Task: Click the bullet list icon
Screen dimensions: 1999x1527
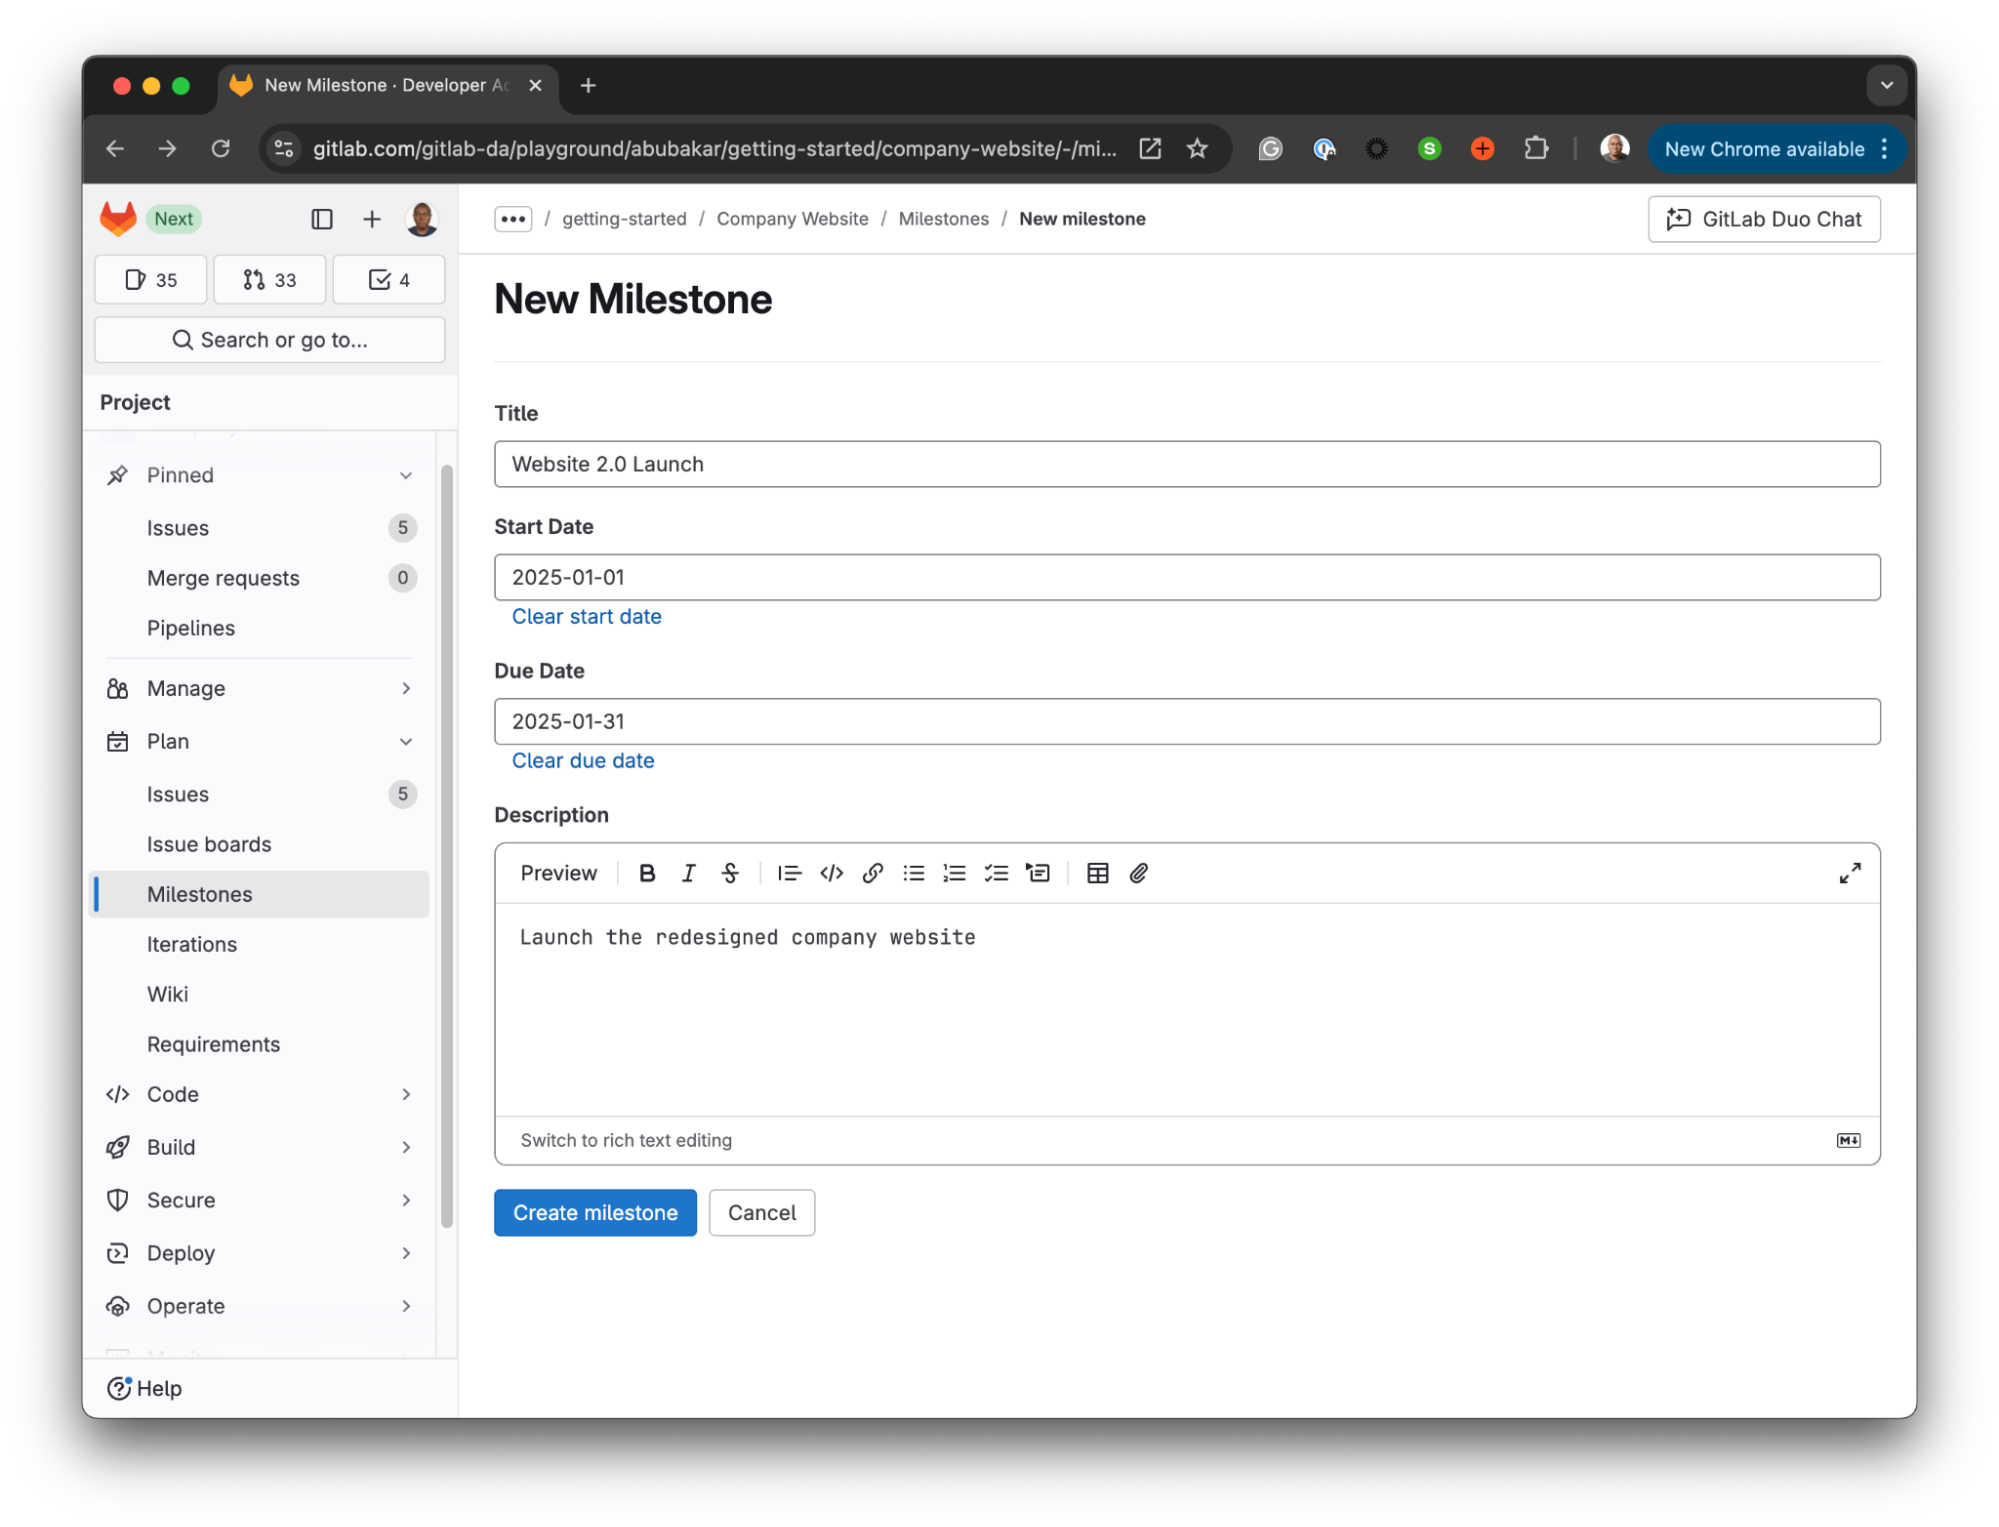Action: pos(914,873)
